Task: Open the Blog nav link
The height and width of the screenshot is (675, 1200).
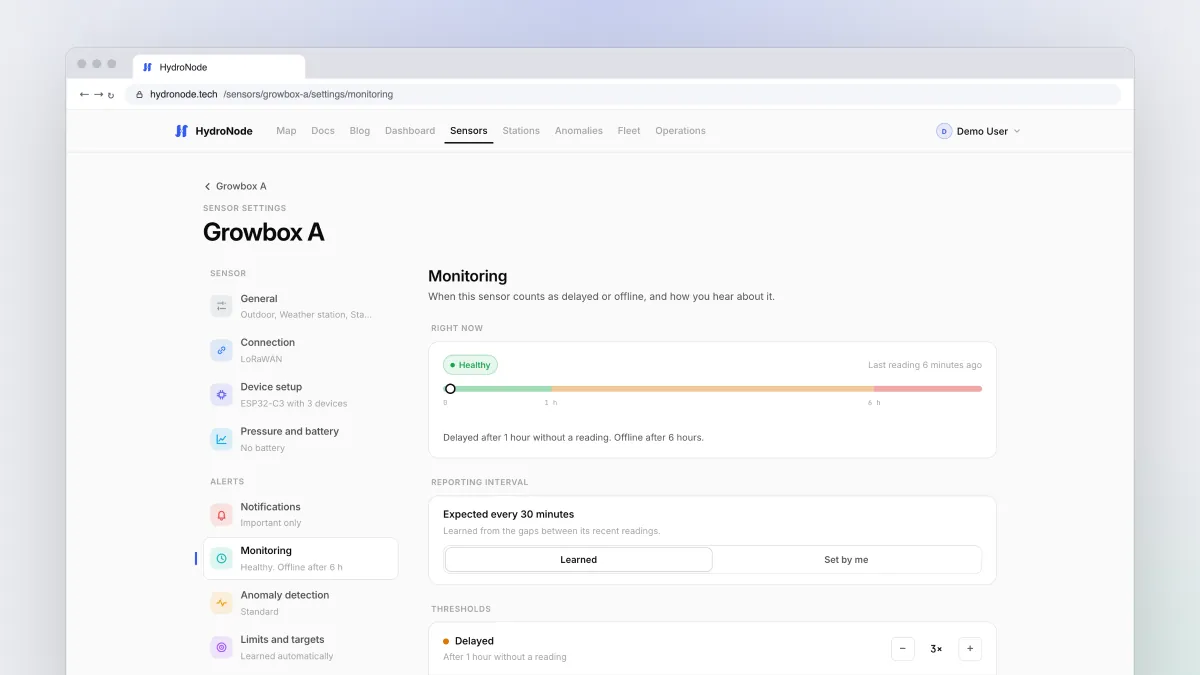Action: 360,131
